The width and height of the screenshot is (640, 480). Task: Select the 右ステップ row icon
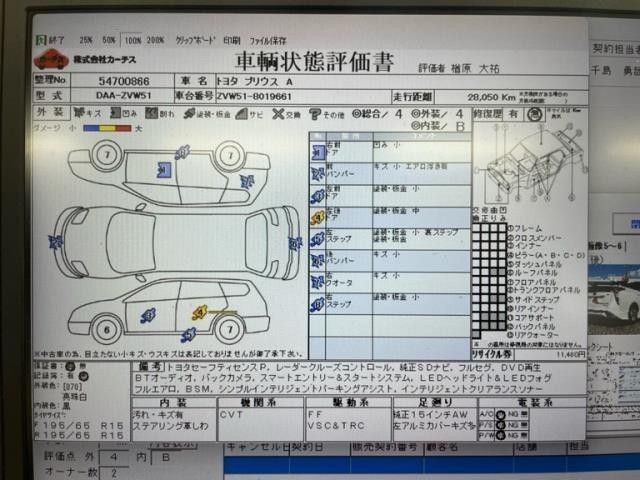click(318, 304)
